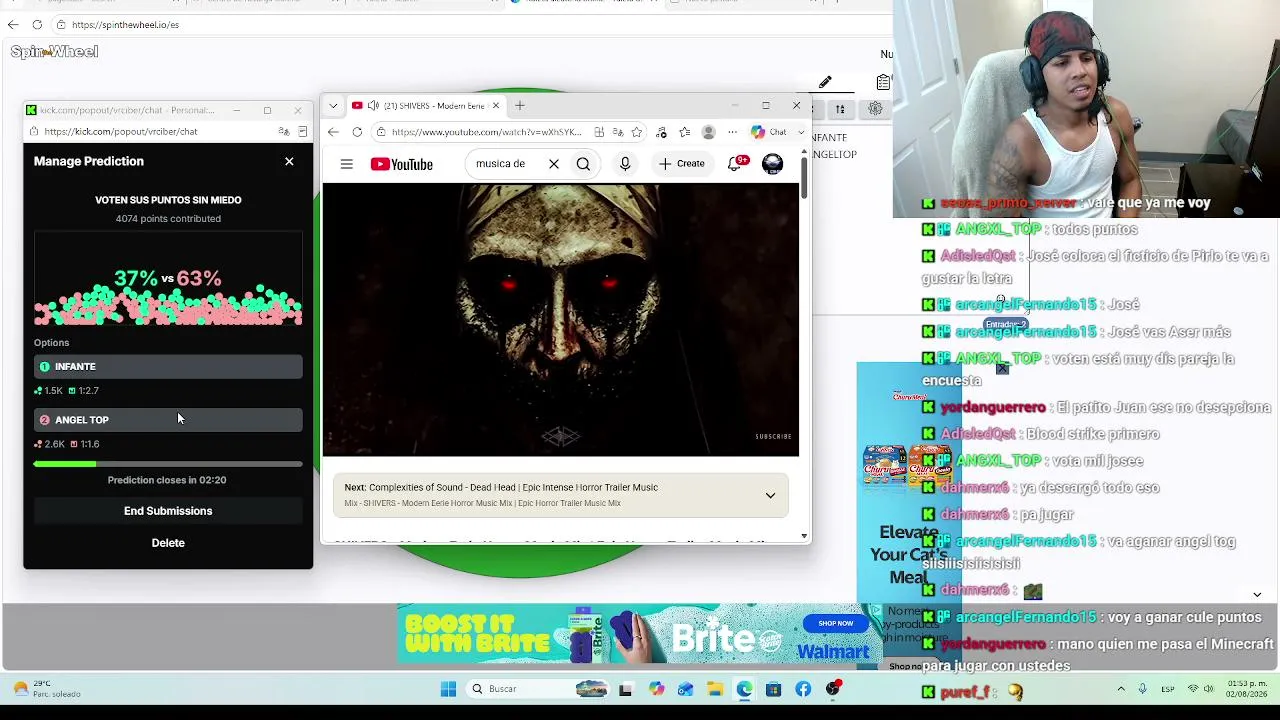View site info lock in Kick popout
Screen dimensions: 1280x720
34,131
